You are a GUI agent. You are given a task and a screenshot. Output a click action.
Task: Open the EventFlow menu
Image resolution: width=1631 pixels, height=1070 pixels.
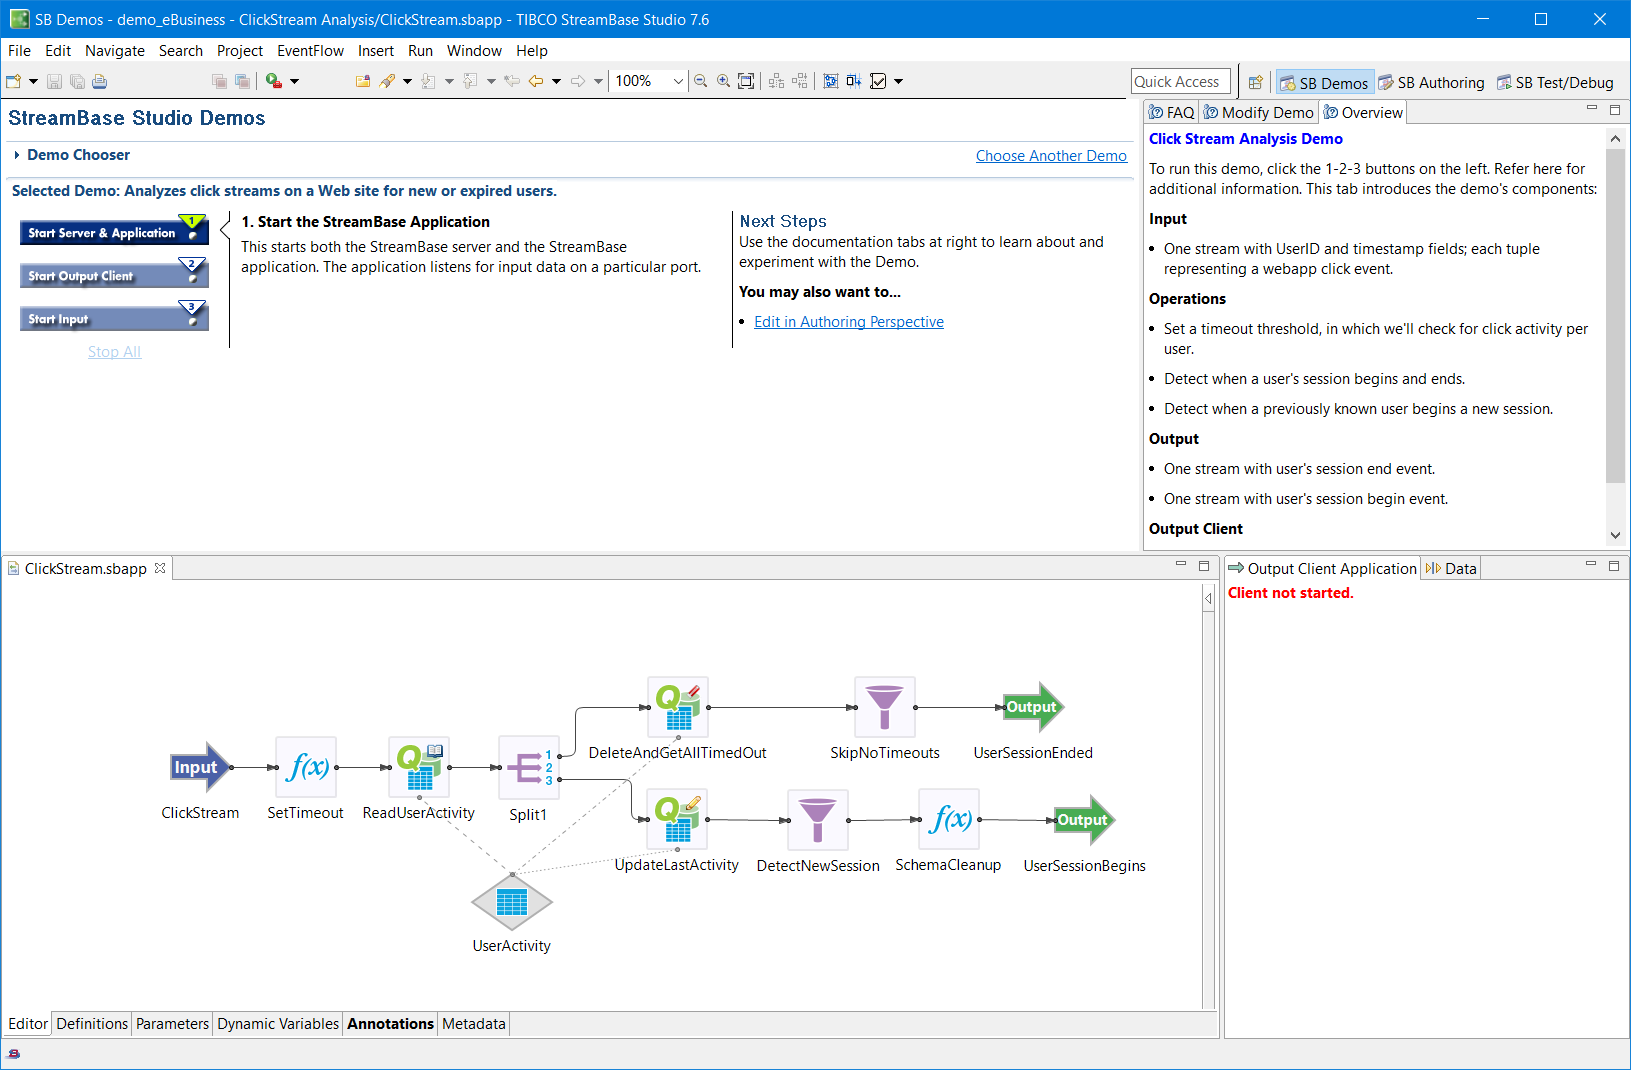(310, 51)
